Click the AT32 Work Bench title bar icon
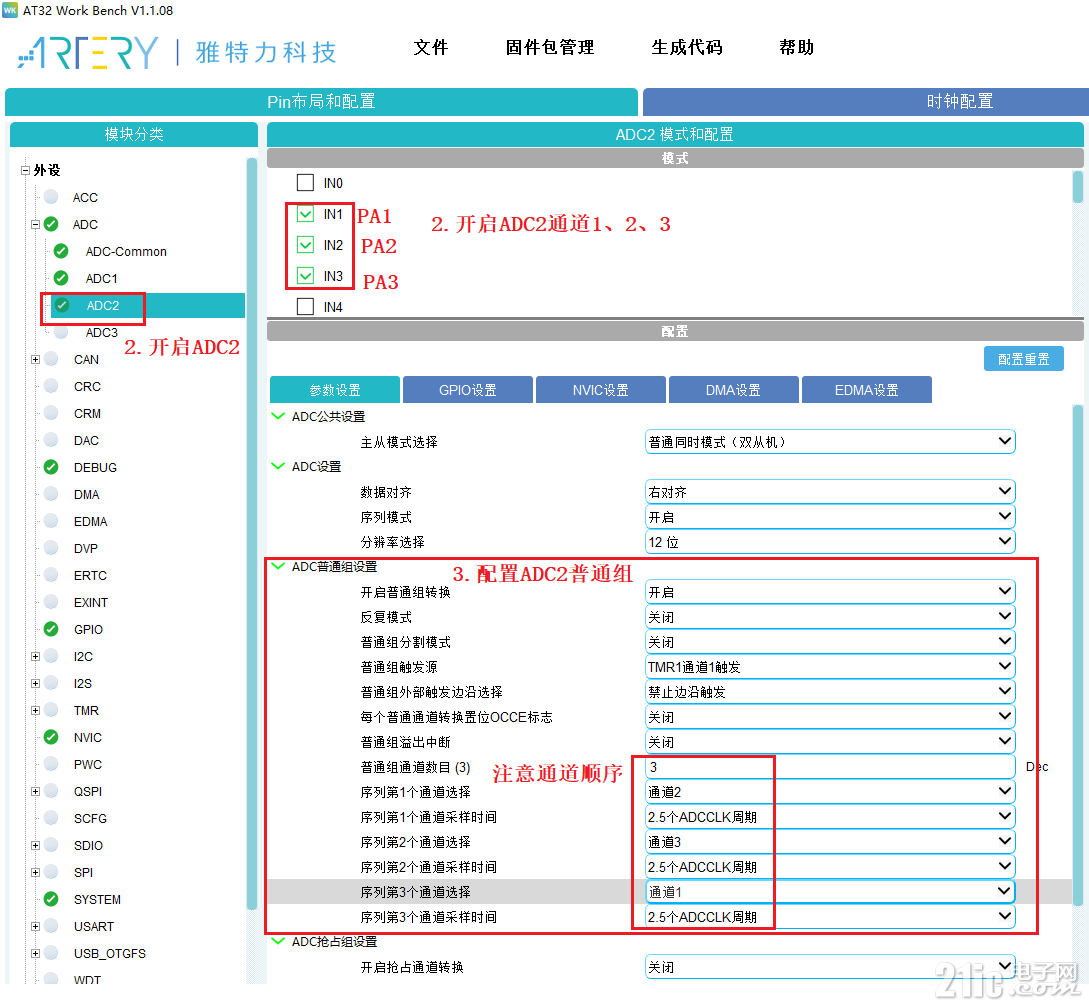This screenshot has width=1089, height=1005. coord(10,10)
